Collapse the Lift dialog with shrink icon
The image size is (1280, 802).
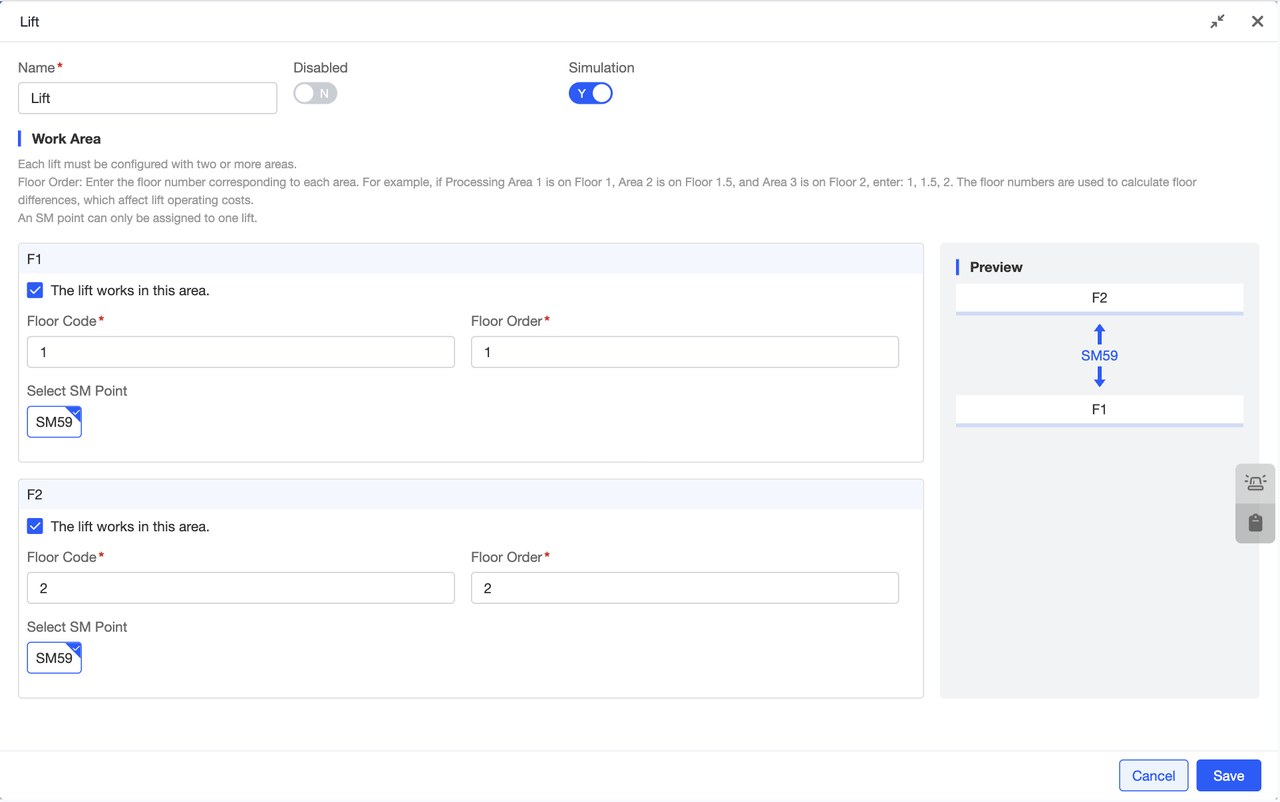click(x=1217, y=22)
